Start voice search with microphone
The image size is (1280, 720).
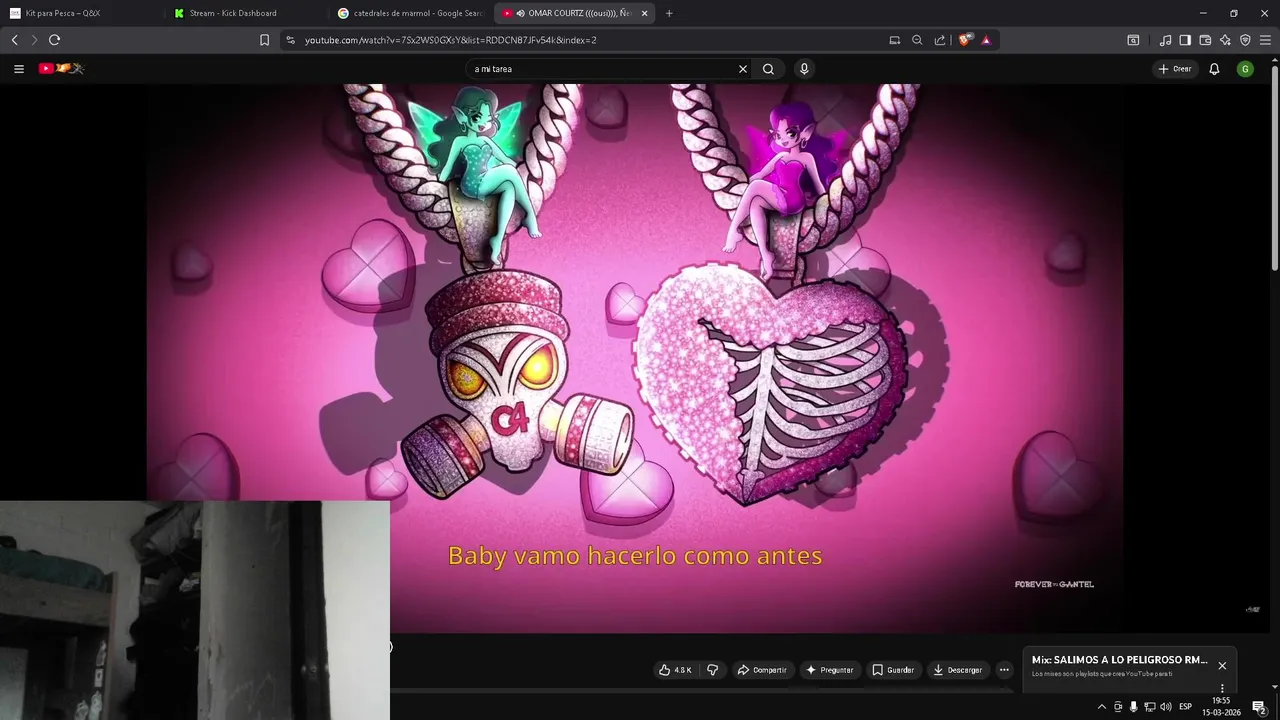(x=804, y=69)
